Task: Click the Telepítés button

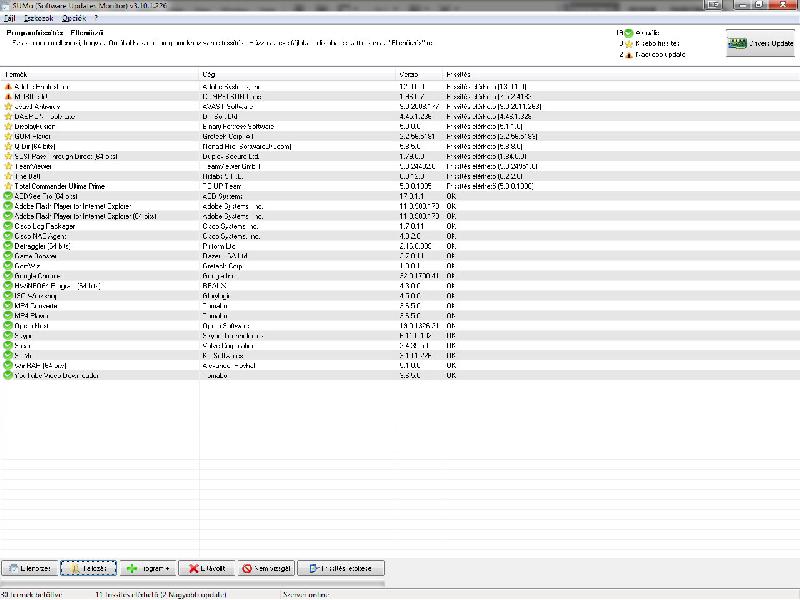Action: pos(89,568)
